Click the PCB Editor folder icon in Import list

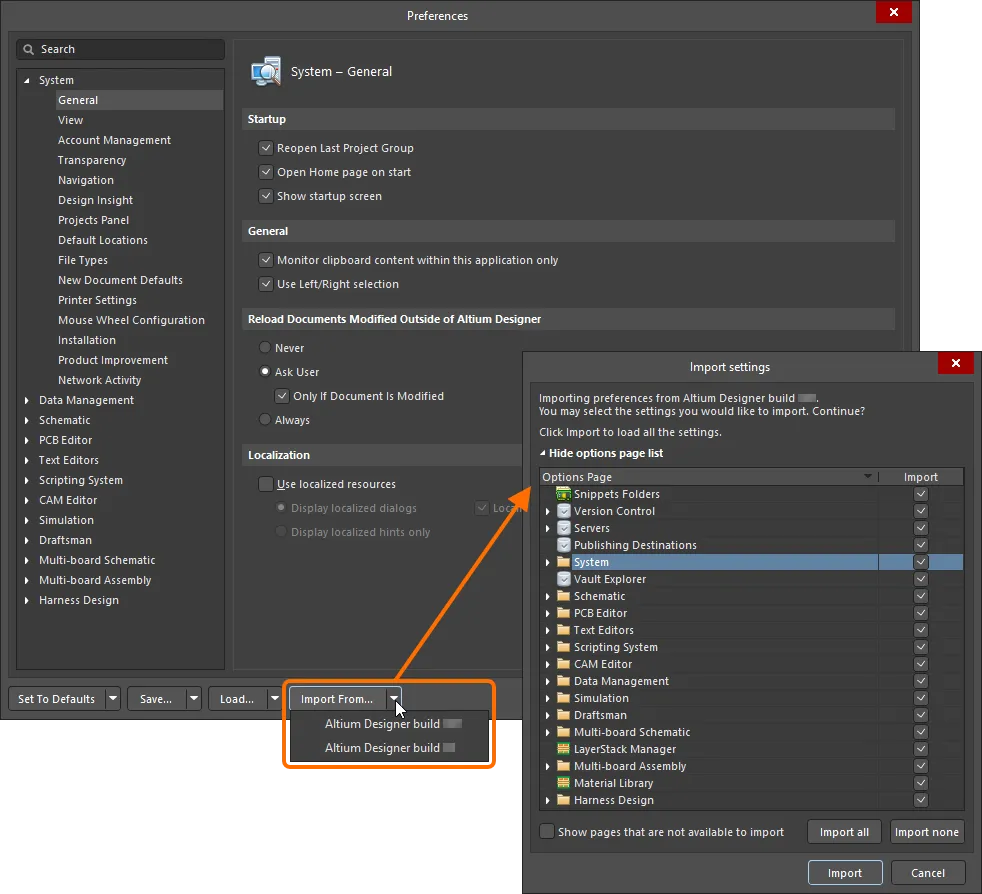coord(563,612)
